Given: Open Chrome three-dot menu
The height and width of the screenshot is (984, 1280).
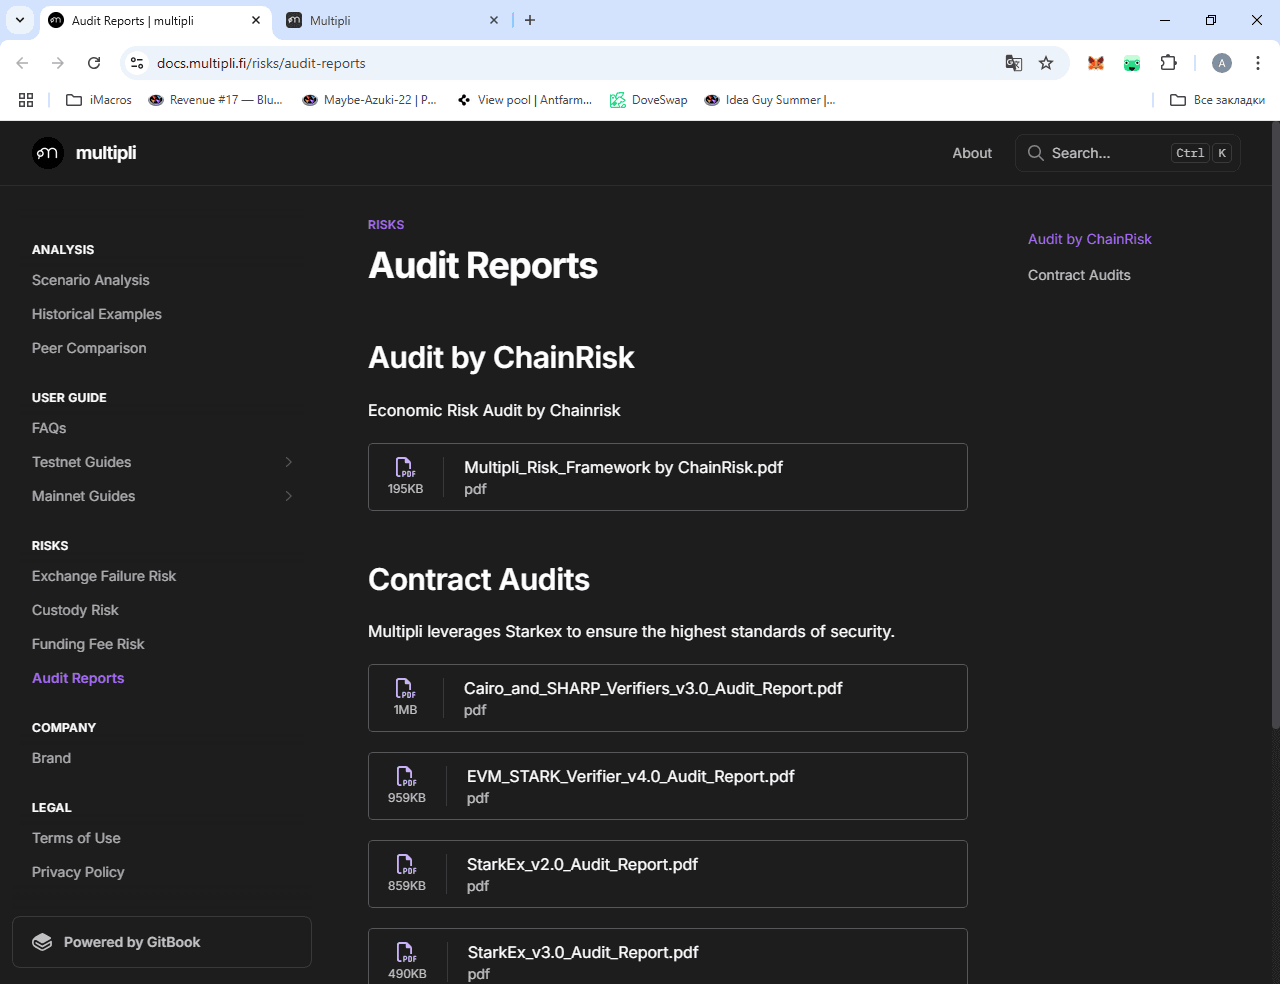Looking at the screenshot, I should click(1258, 63).
